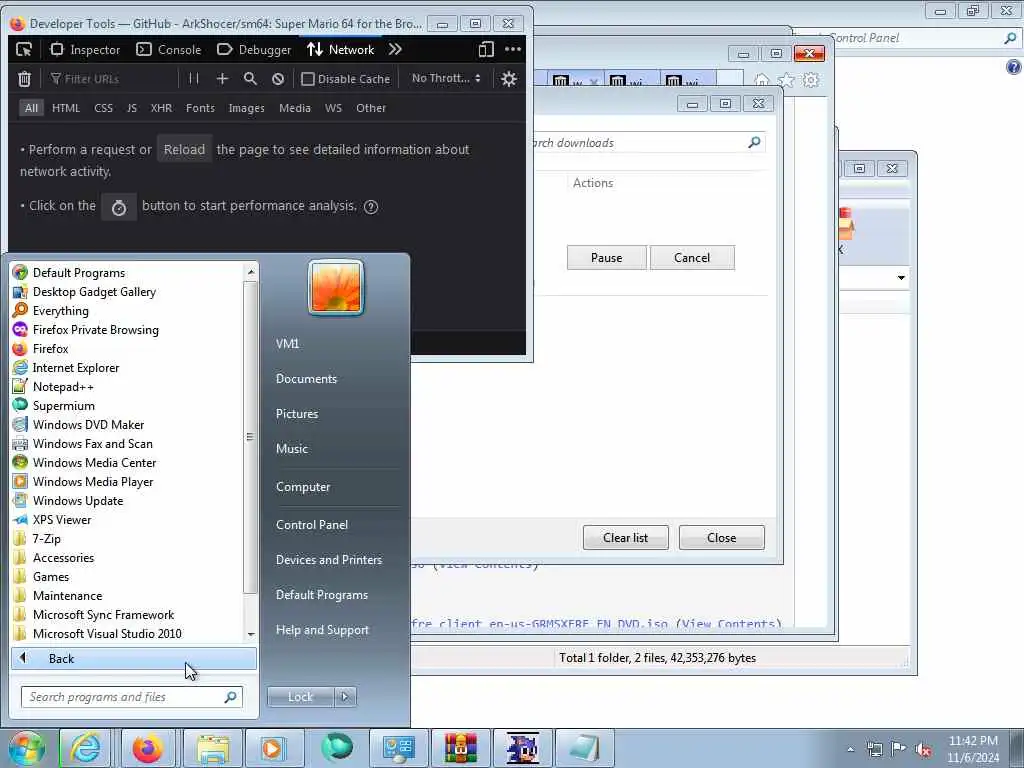Toggle responsive design mode icon
The width and height of the screenshot is (1024, 768).
coord(486,50)
